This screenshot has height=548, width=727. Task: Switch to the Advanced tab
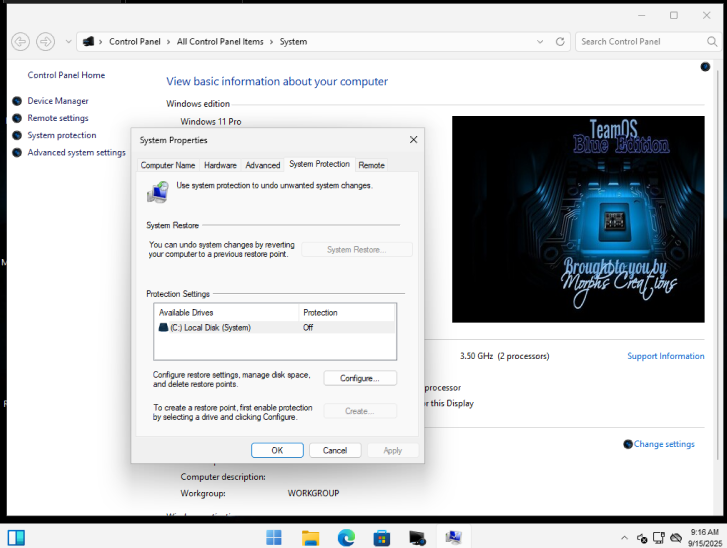(x=263, y=165)
